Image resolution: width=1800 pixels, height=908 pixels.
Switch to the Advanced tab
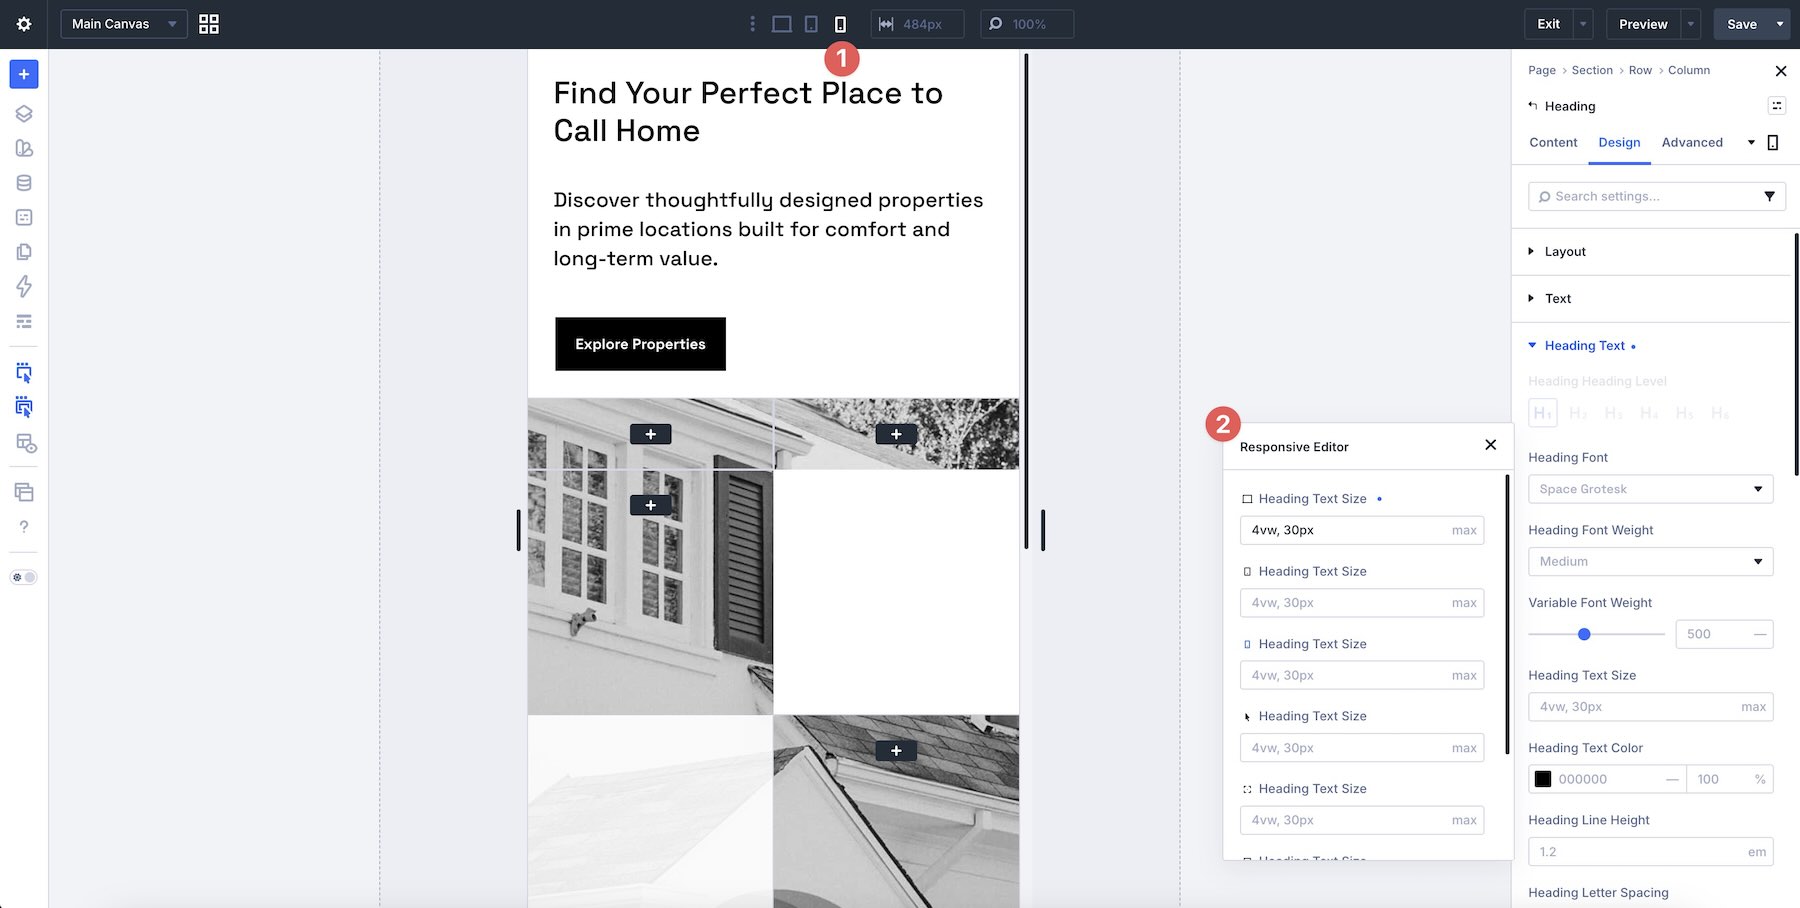click(1692, 143)
